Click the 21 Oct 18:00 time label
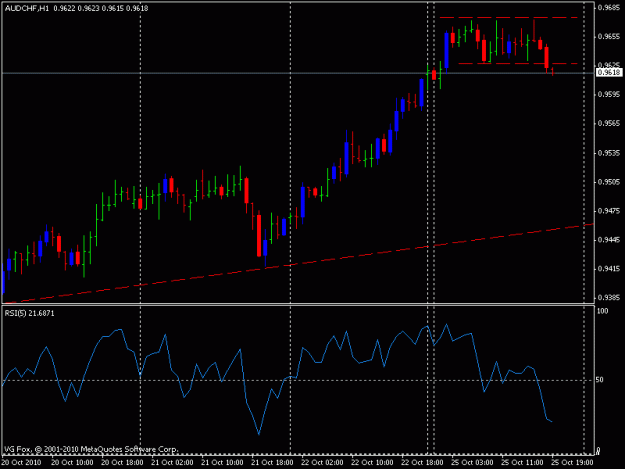The height and width of the screenshot is (469, 625). (x=272, y=463)
